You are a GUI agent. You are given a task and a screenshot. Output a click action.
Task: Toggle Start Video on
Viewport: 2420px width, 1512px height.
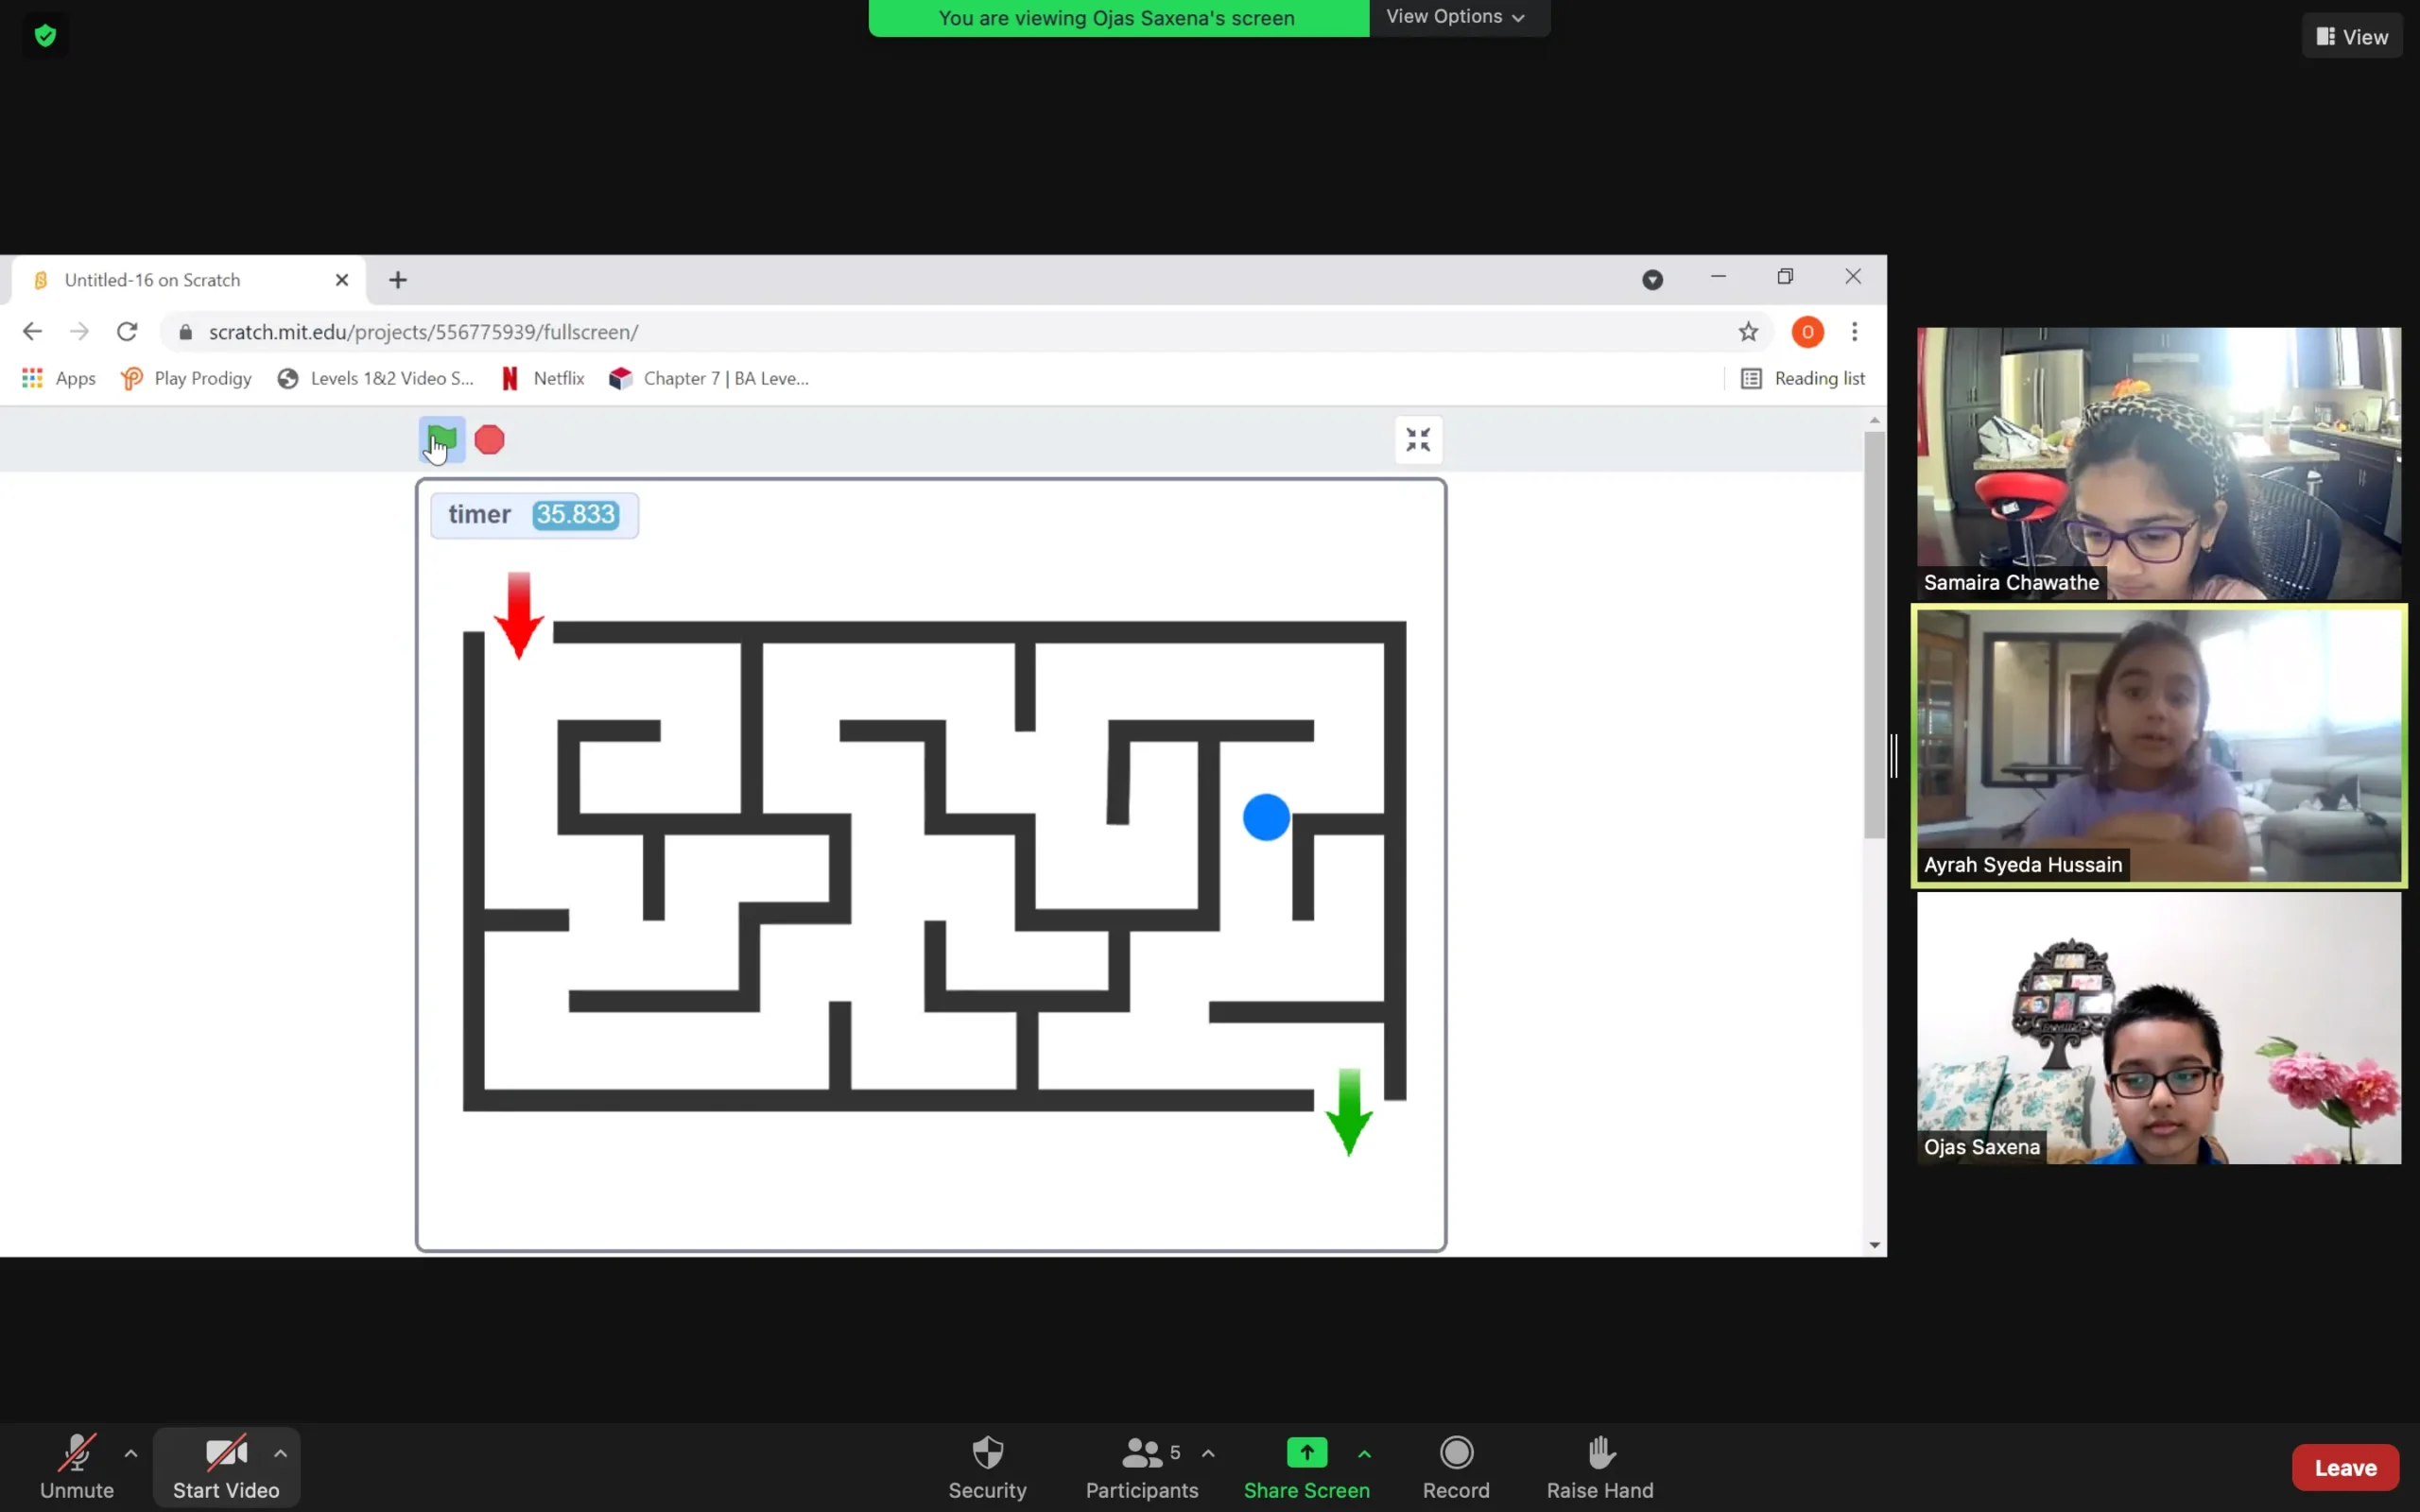click(226, 1466)
